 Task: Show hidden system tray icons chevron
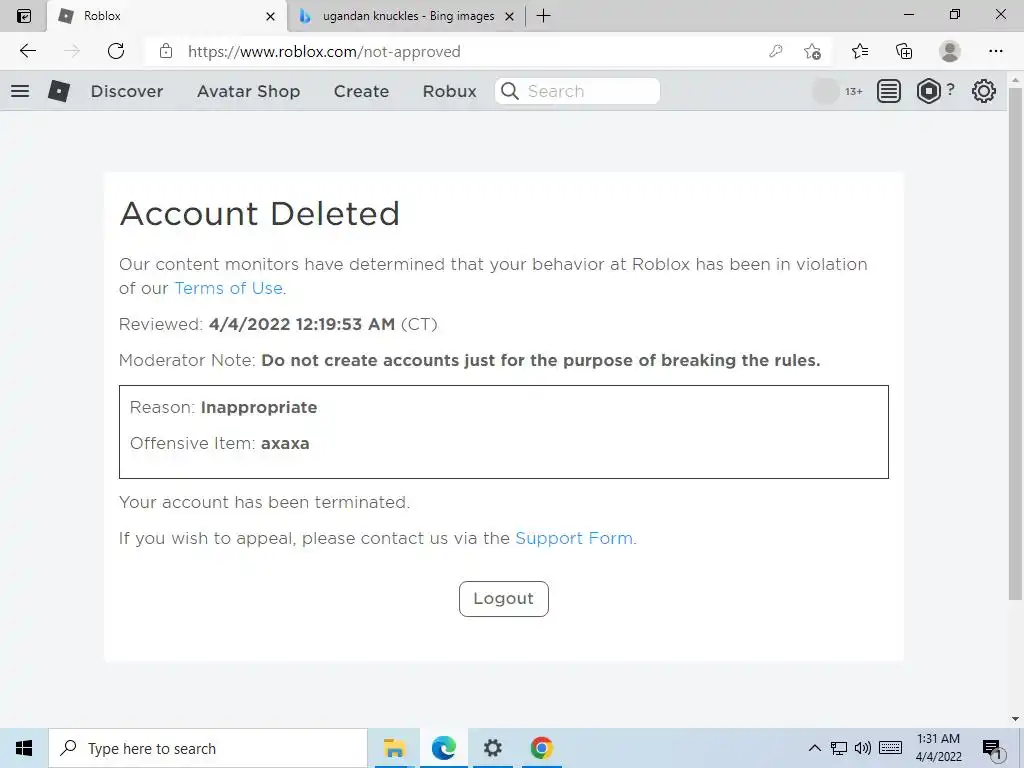tap(814, 748)
